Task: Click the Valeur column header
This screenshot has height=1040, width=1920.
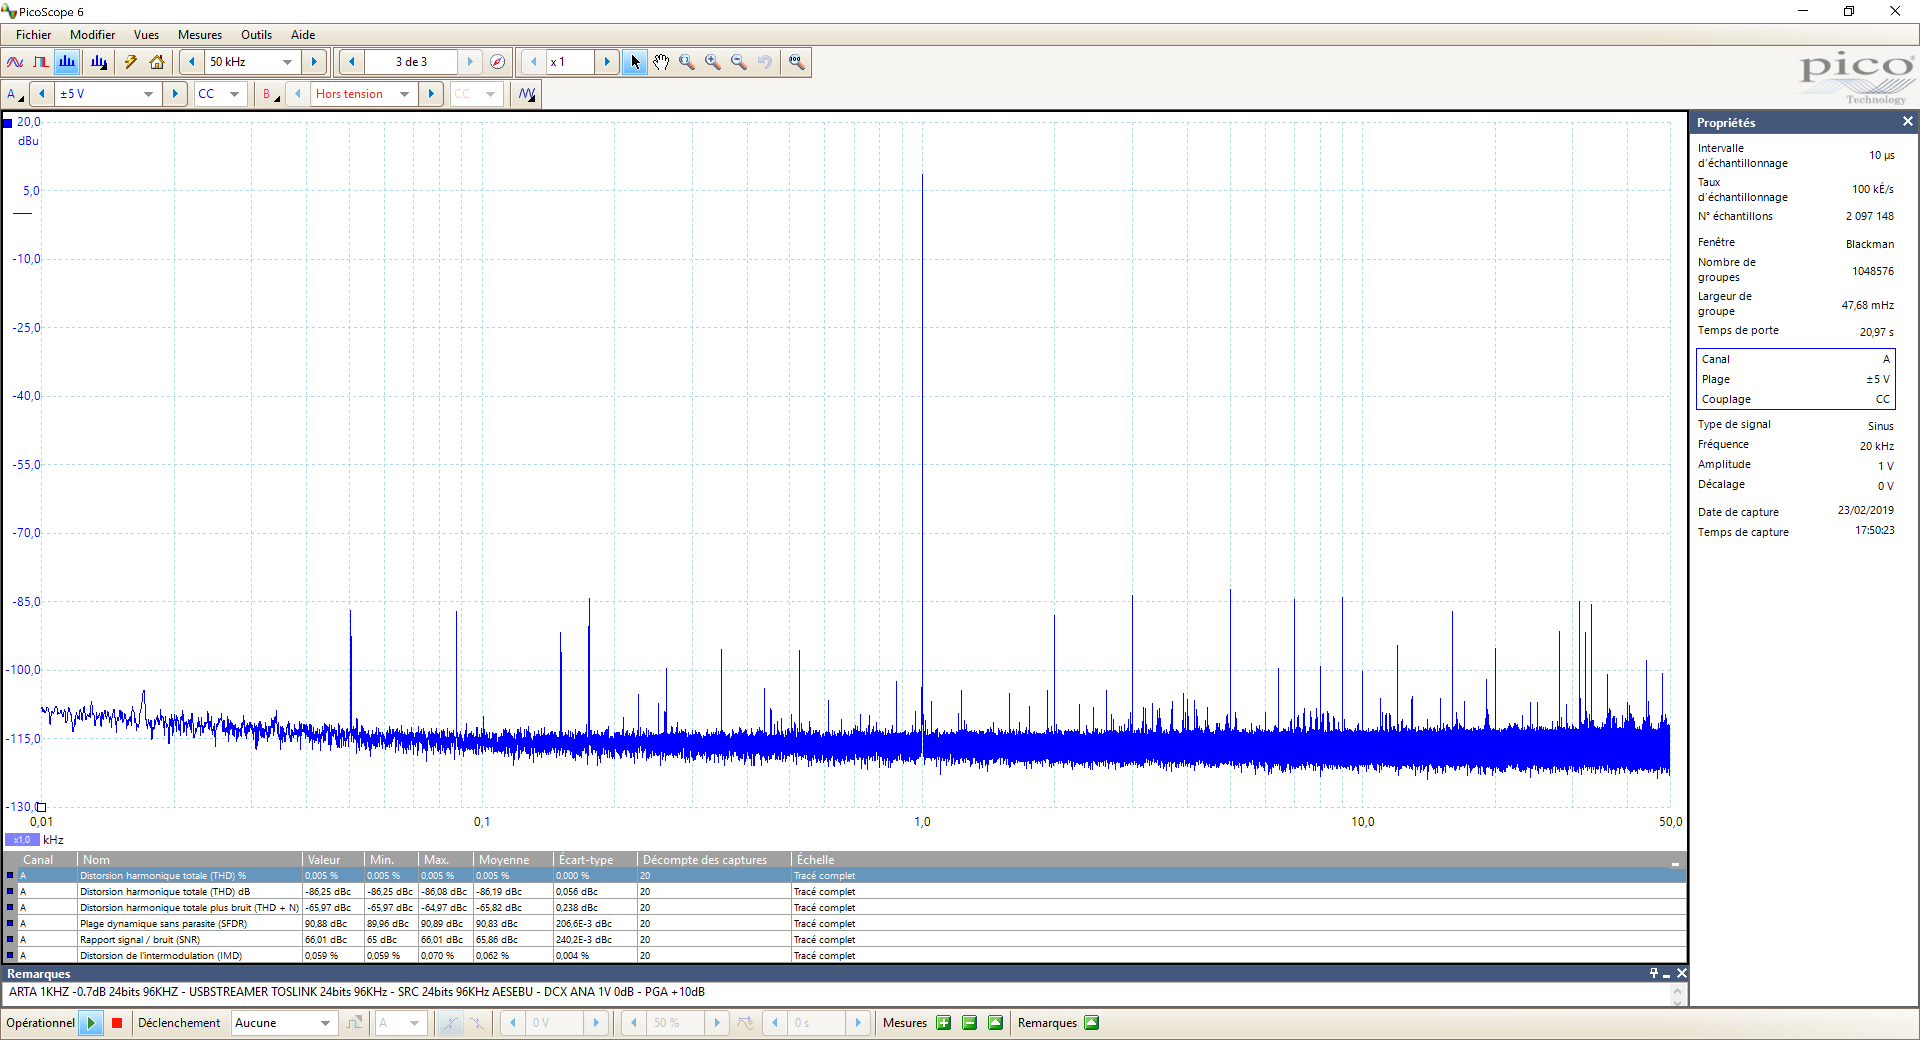Action: click(333, 860)
